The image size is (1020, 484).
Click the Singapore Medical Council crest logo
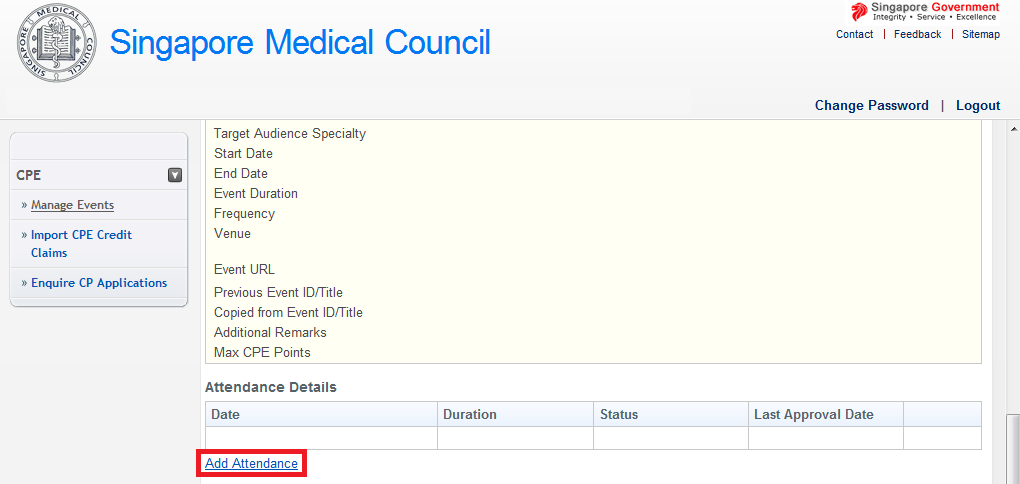tap(58, 43)
